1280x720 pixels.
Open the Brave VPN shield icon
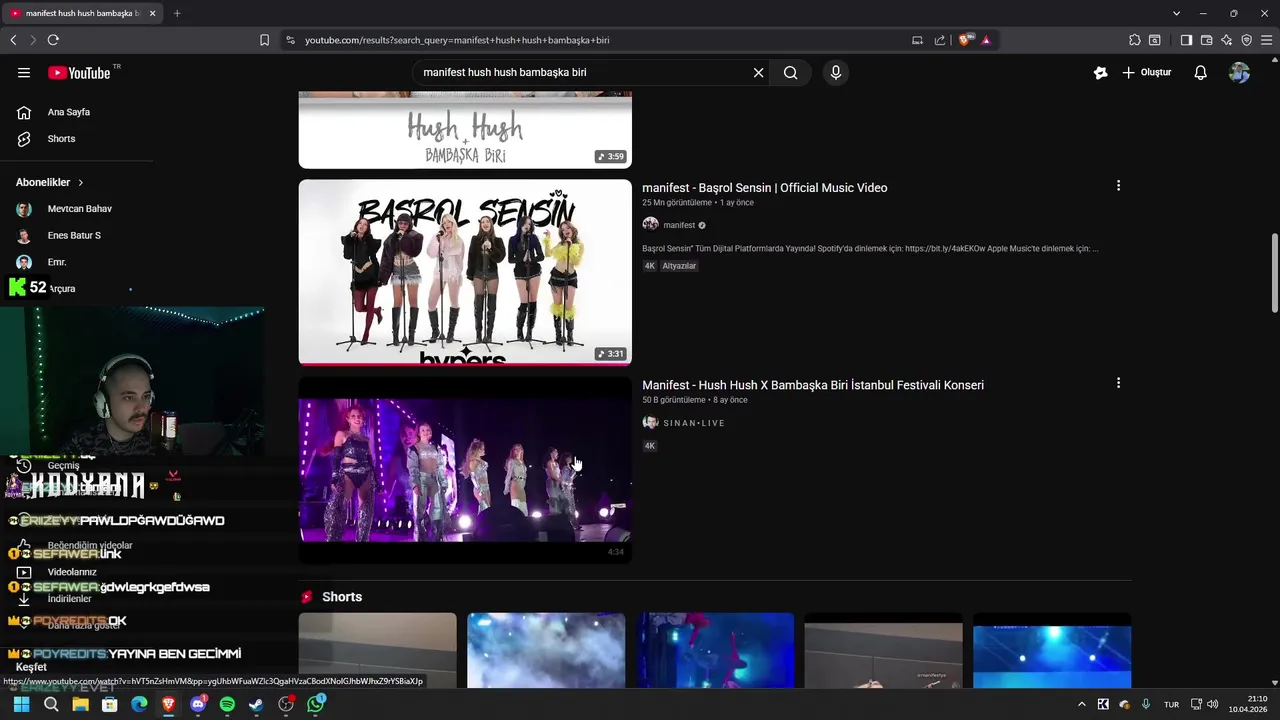pos(1246,40)
